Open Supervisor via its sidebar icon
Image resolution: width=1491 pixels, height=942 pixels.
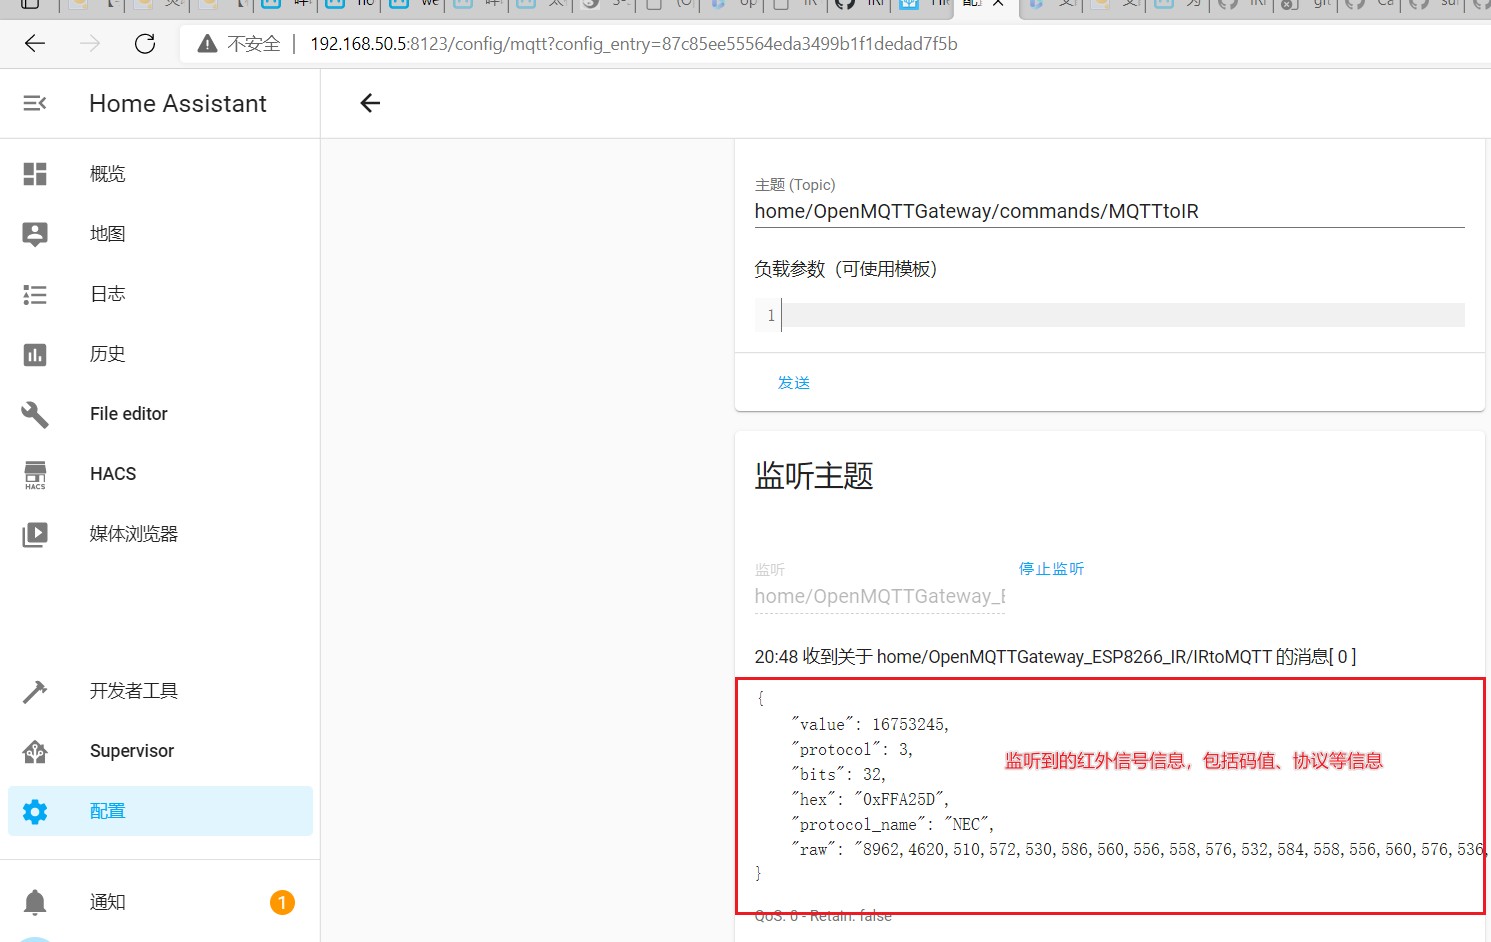tap(34, 750)
